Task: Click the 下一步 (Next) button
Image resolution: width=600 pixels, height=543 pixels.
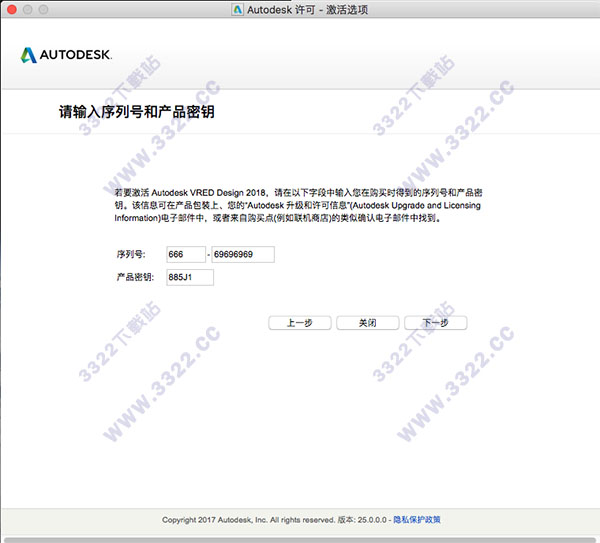Action: click(435, 323)
